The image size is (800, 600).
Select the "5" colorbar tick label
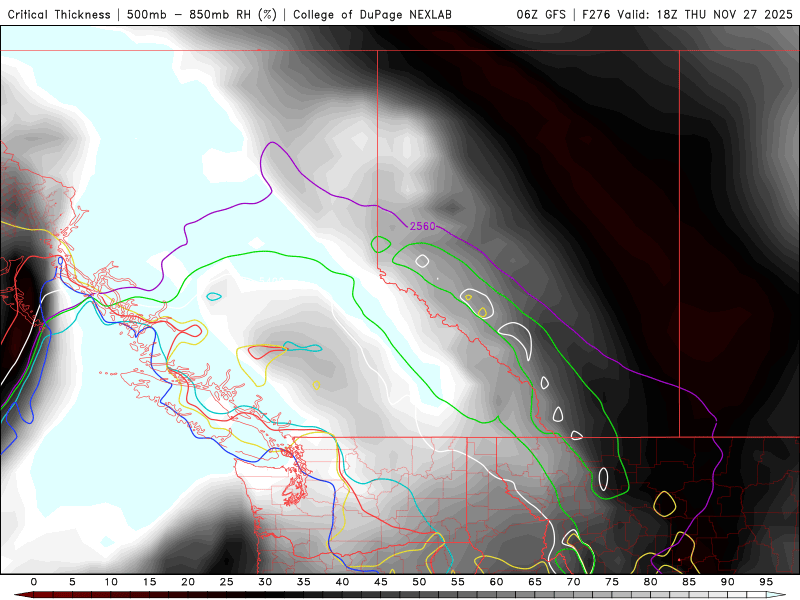tap(72, 582)
